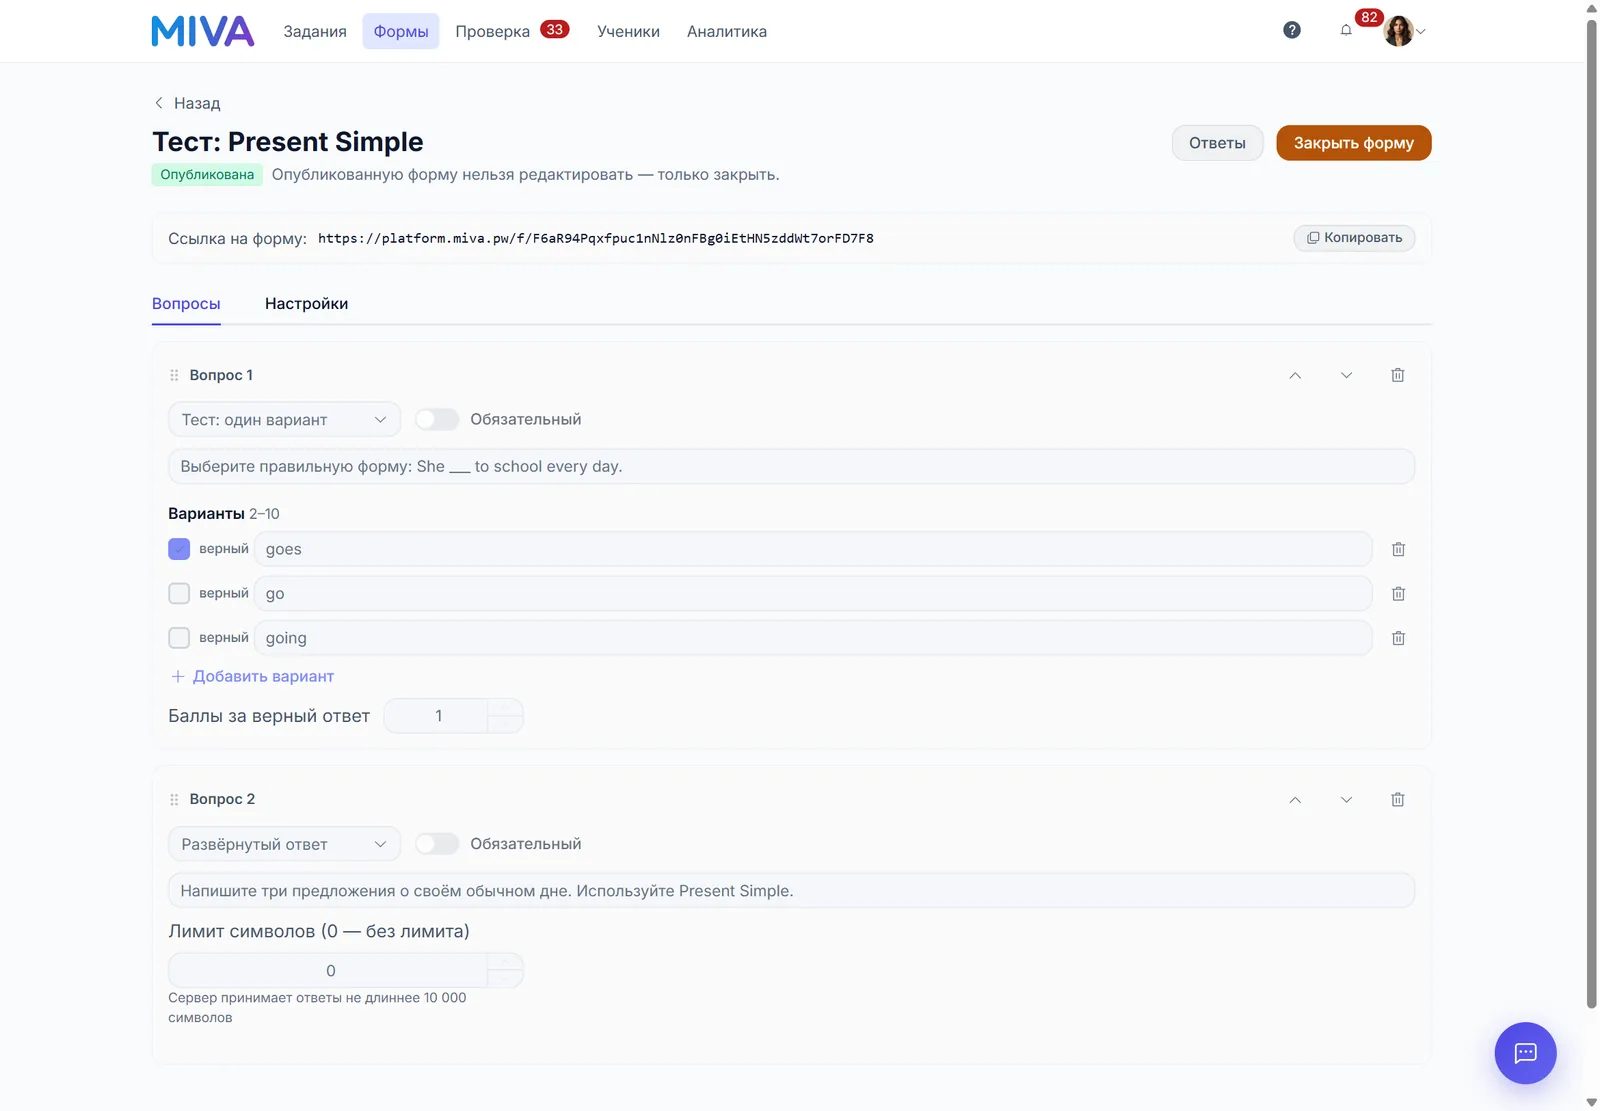Click the character limit stepper field
Image resolution: width=1600 pixels, height=1111 pixels.
[x=345, y=970]
